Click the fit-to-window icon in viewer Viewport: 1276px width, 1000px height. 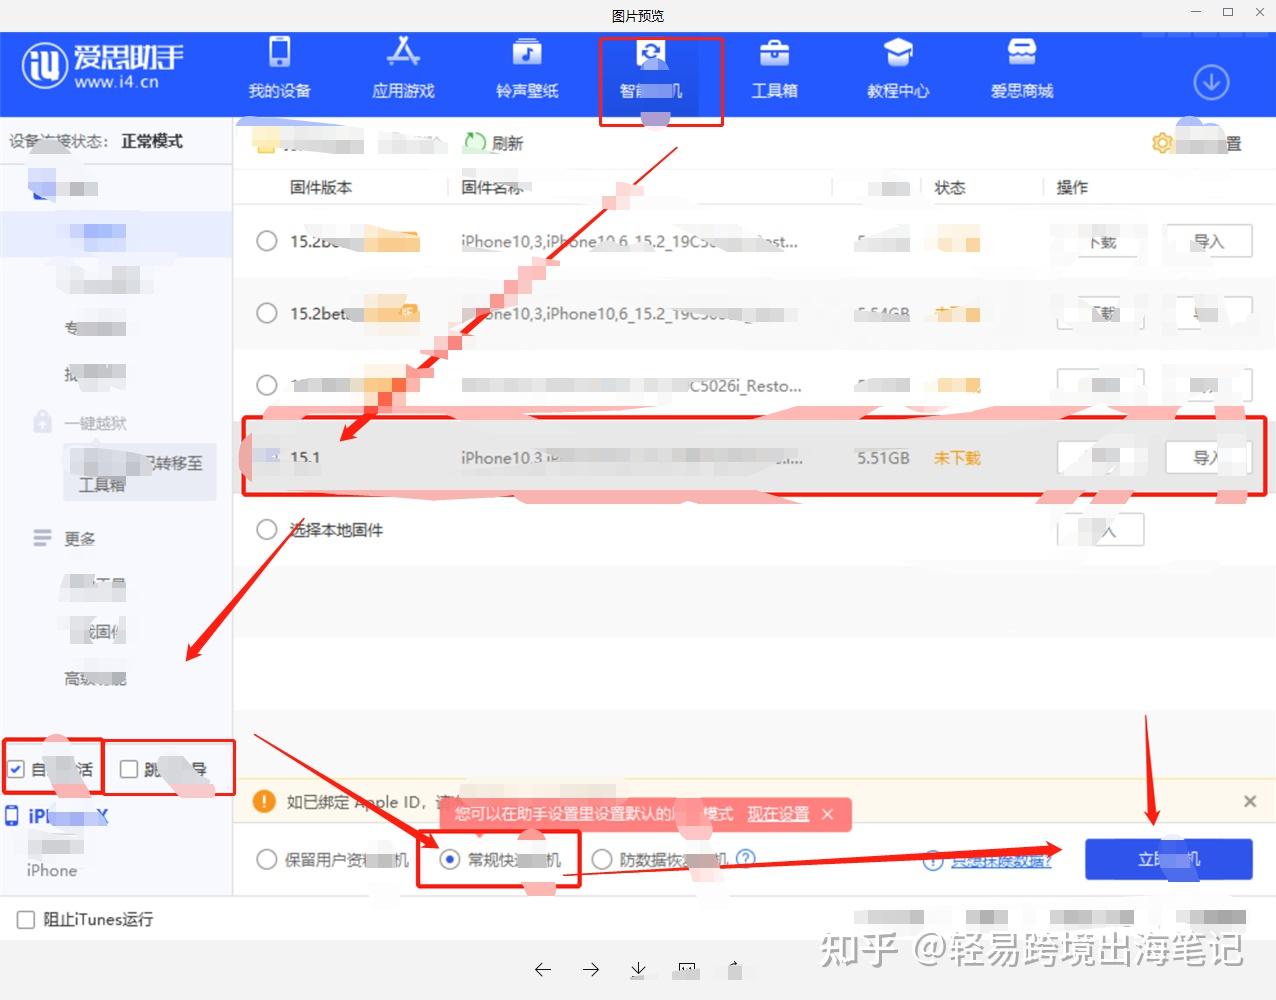click(687, 969)
